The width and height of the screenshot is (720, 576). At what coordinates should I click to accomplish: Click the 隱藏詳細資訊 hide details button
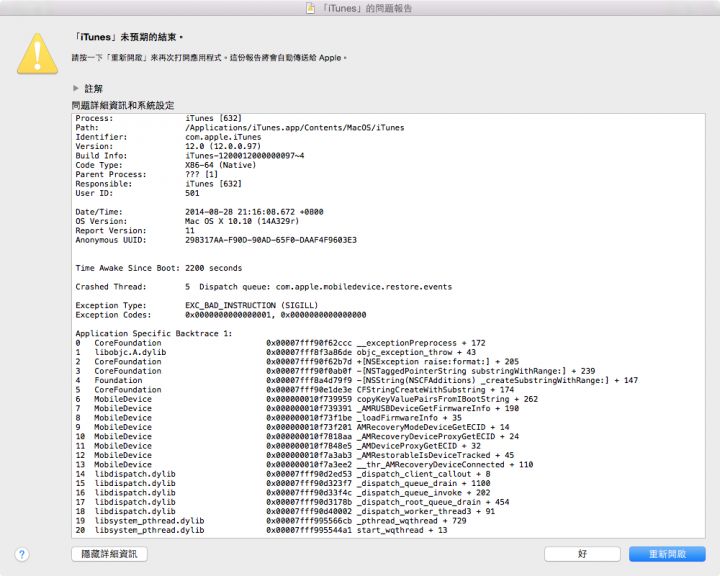(x=109, y=554)
